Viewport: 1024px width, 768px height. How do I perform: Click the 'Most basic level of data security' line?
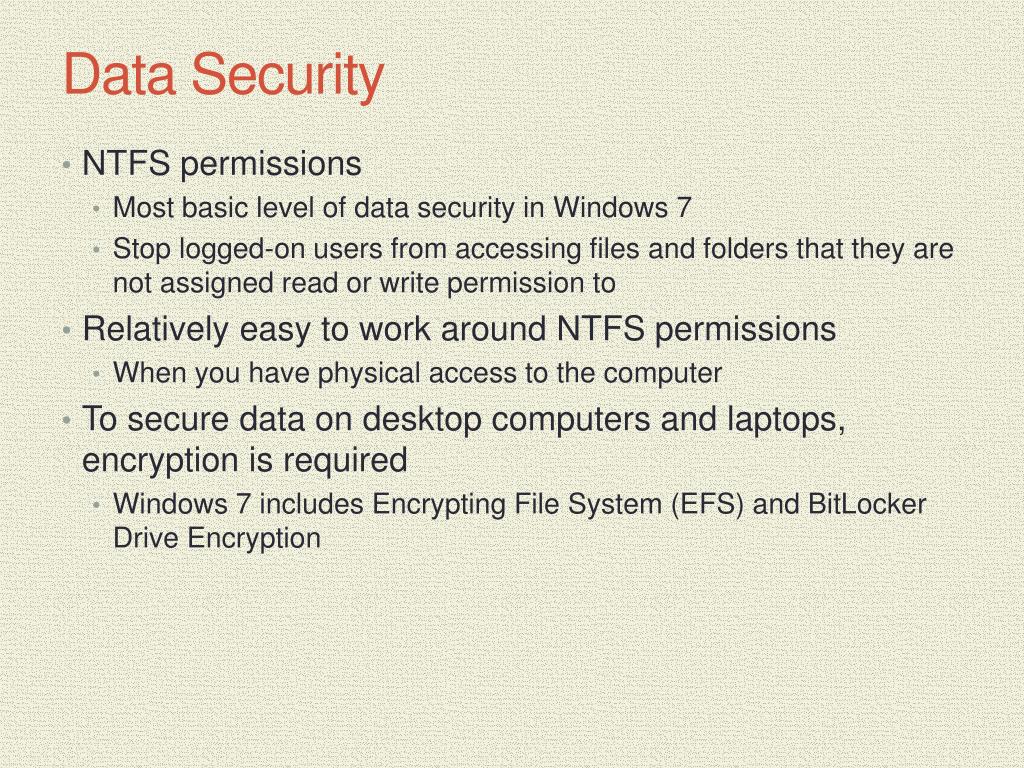(x=402, y=208)
